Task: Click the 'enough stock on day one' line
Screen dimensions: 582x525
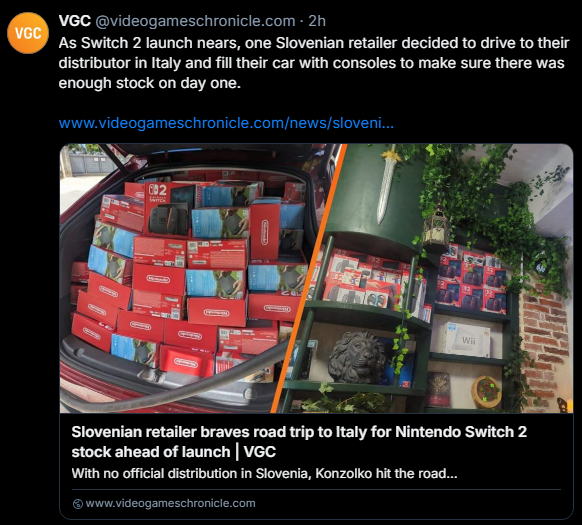Action: (x=150, y=83)
